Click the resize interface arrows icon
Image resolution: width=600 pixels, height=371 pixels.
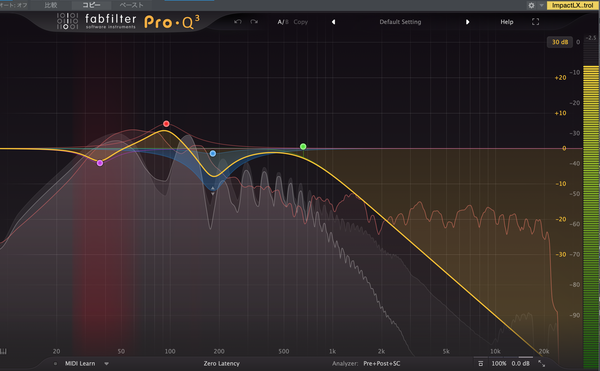tap(541, 363)
